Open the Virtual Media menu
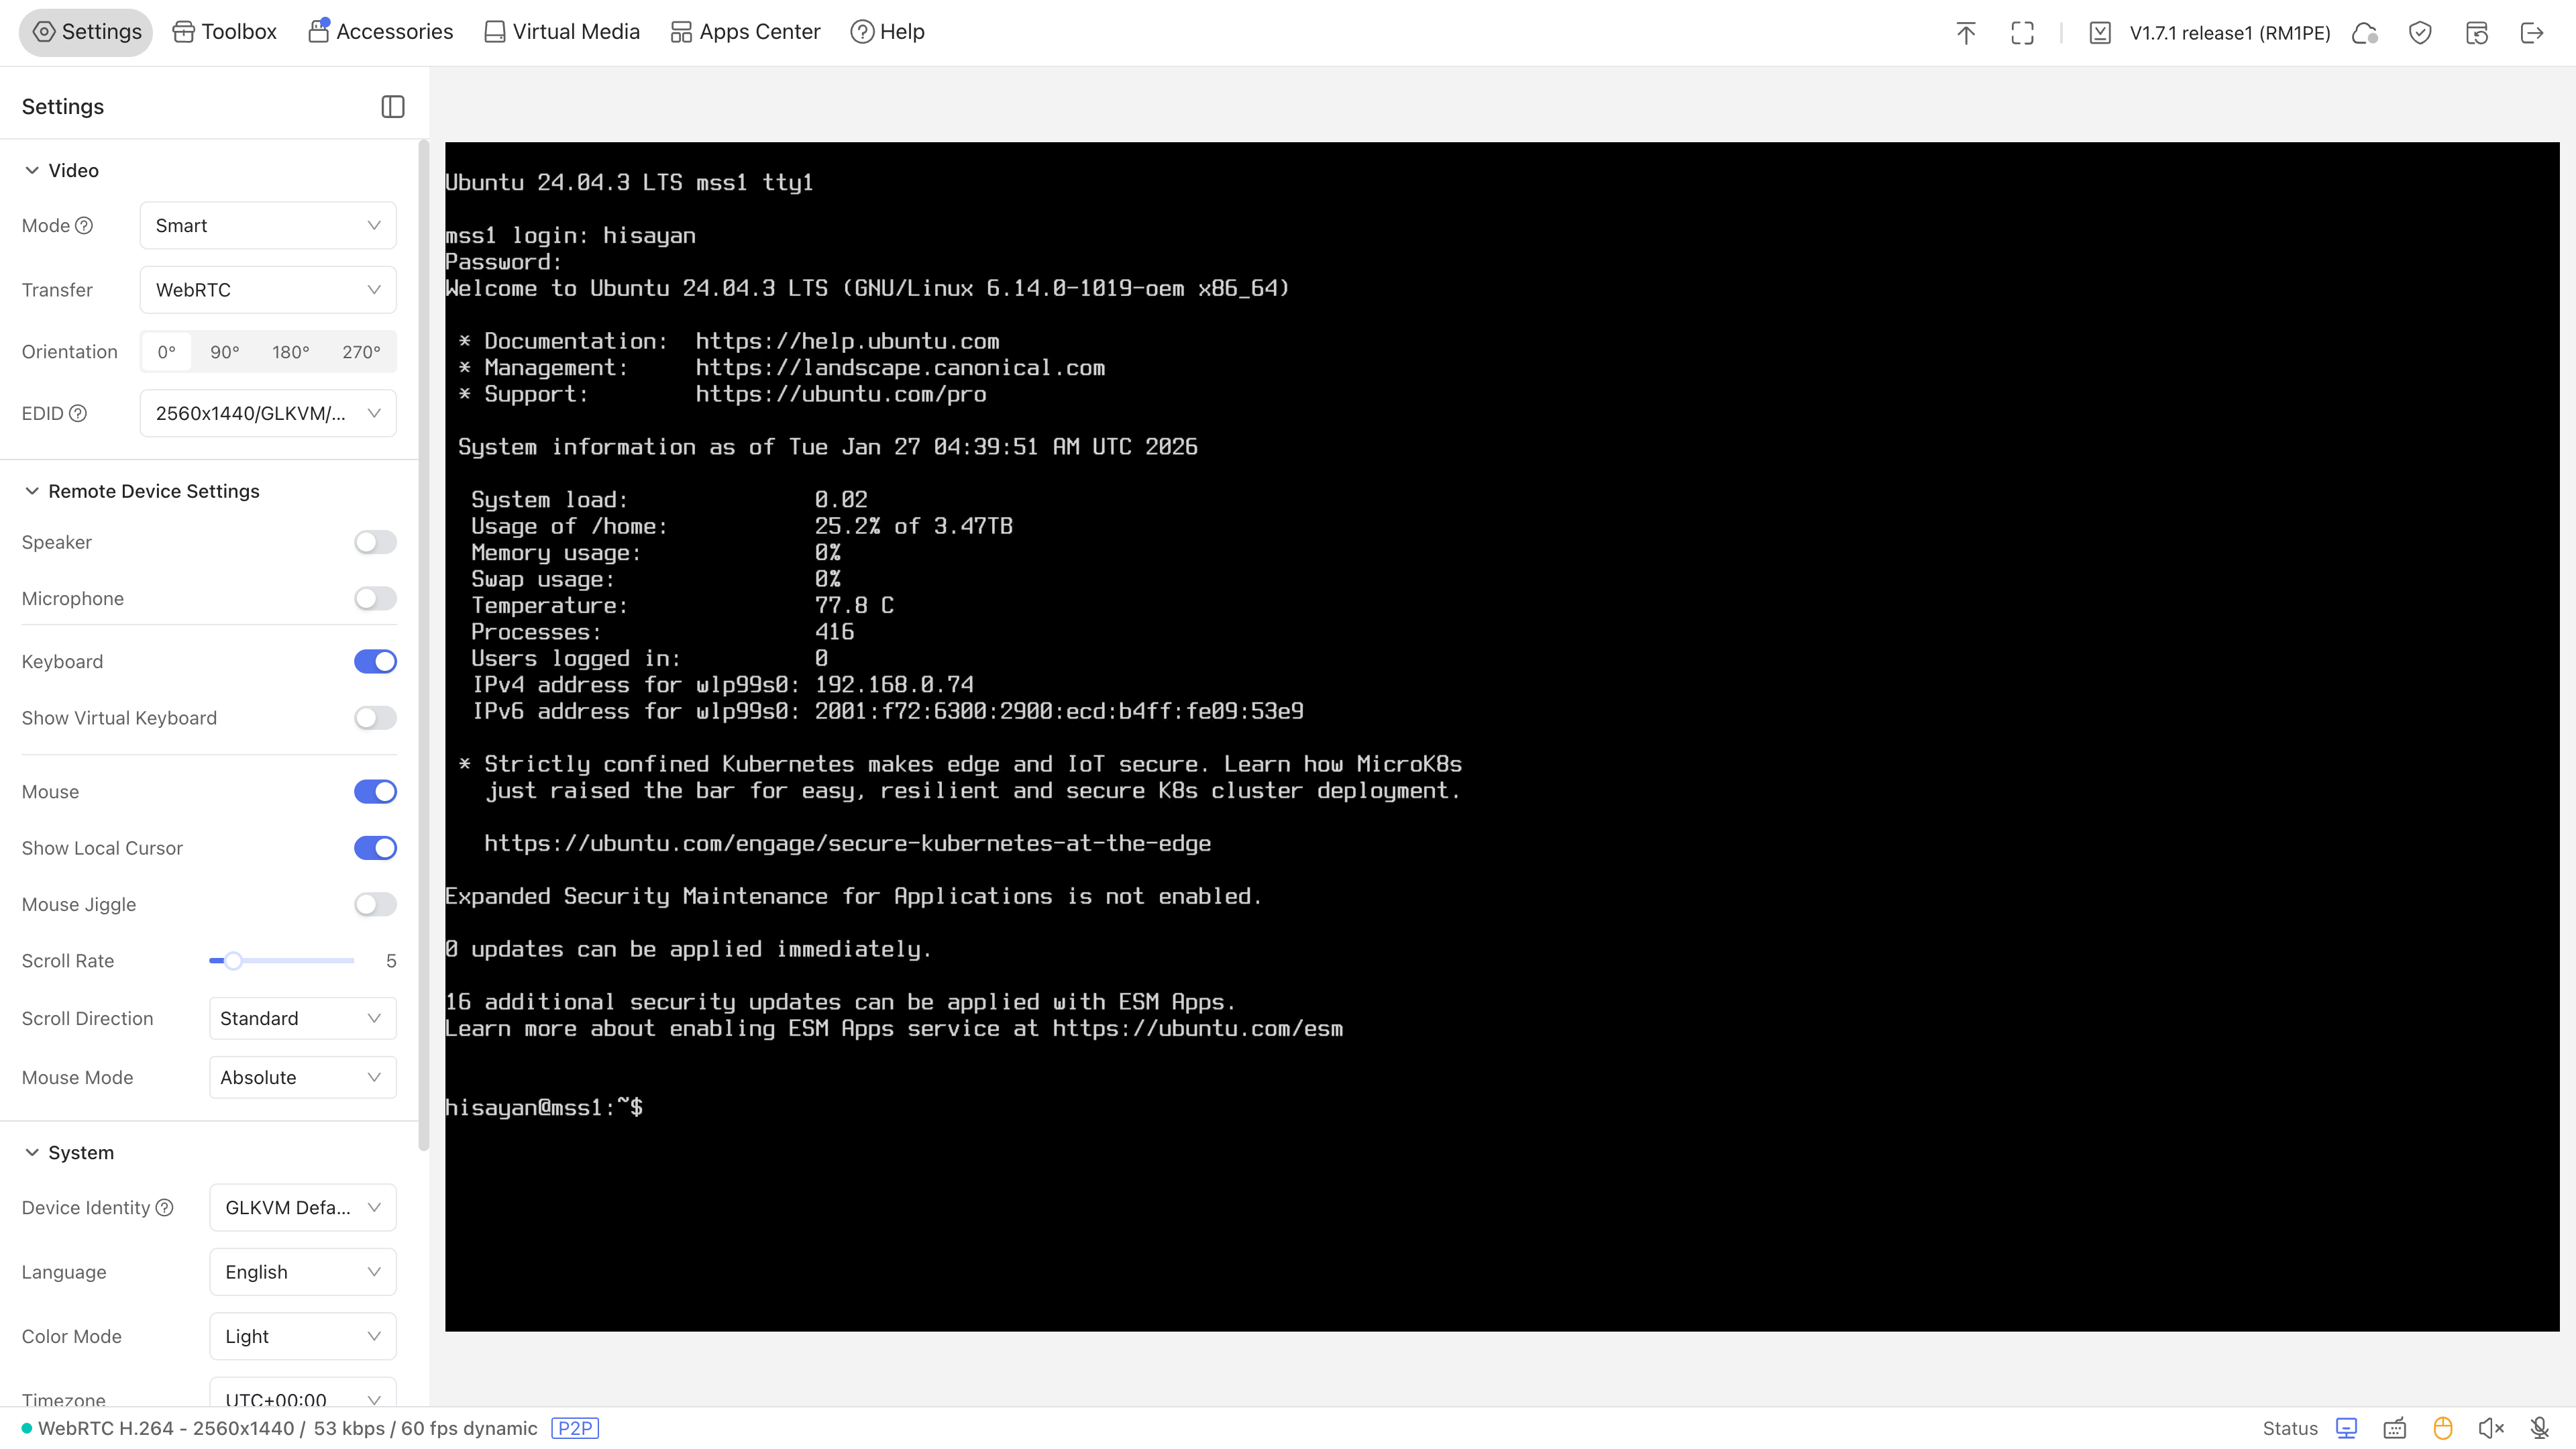The width and height of the screenshot is (2576, 1449). click(x=561, y=32)
